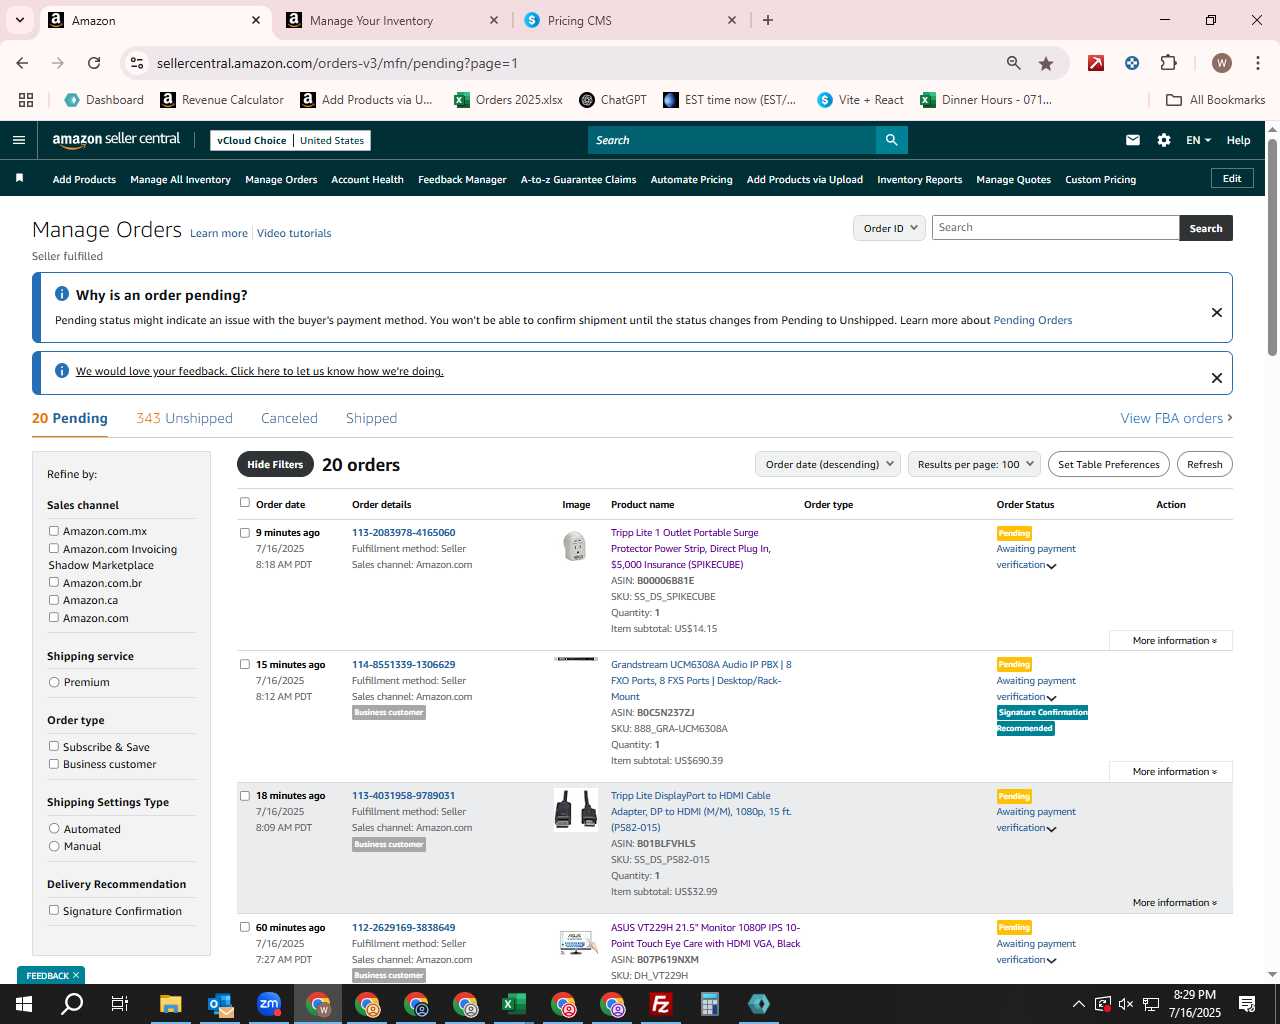Screen dimensions: 1280x1024
Task: Tick the checkbox for order 113-2083978-4165060
Action: point(245,533)
